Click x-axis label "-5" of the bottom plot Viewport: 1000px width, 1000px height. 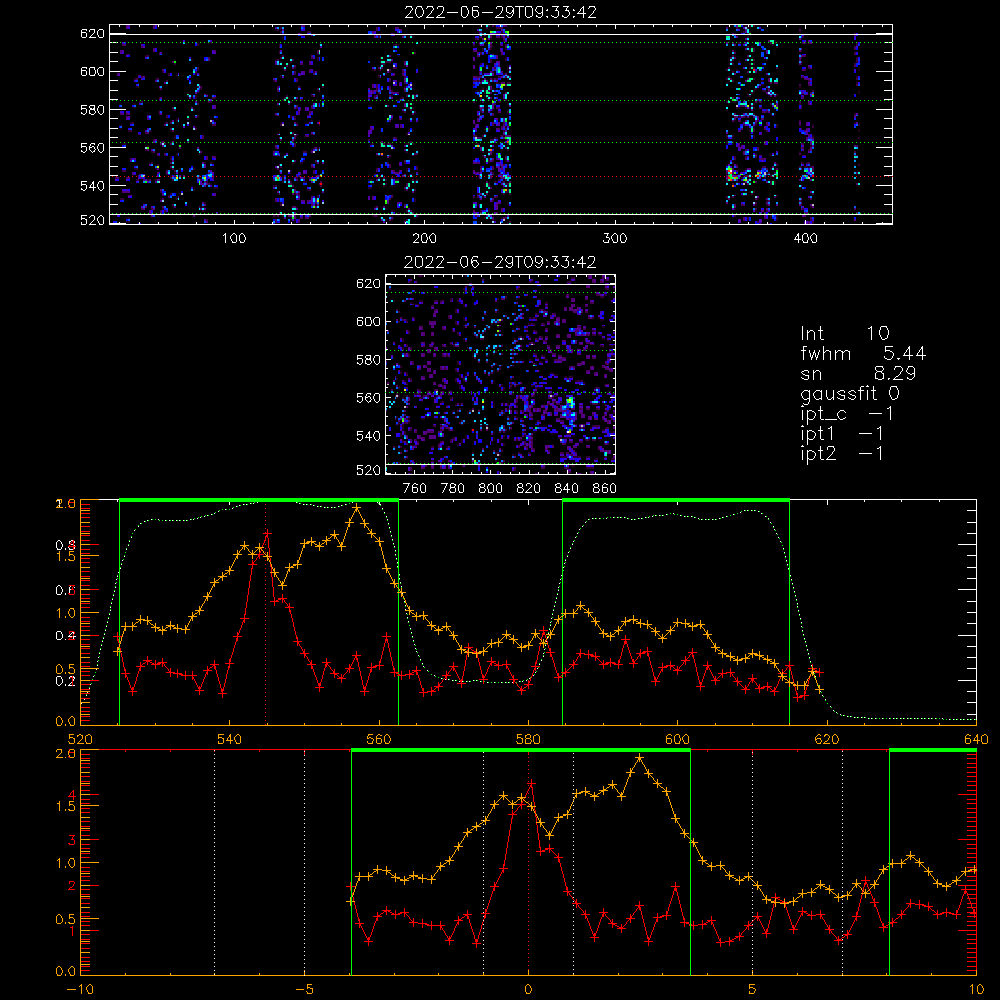[304, 990]
